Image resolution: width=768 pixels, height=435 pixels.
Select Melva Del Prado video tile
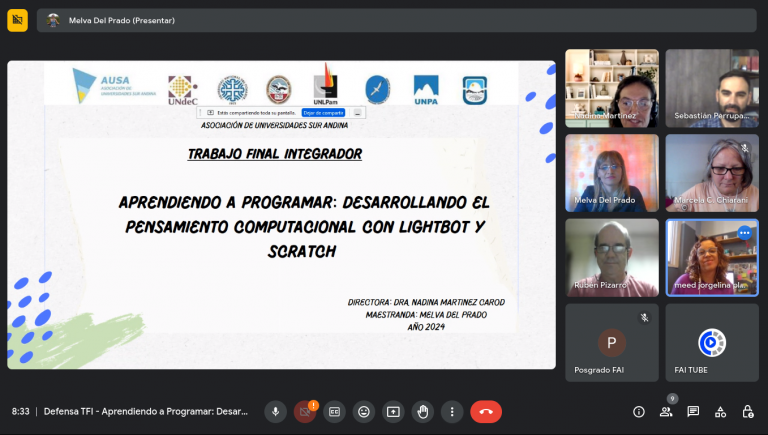612,173
